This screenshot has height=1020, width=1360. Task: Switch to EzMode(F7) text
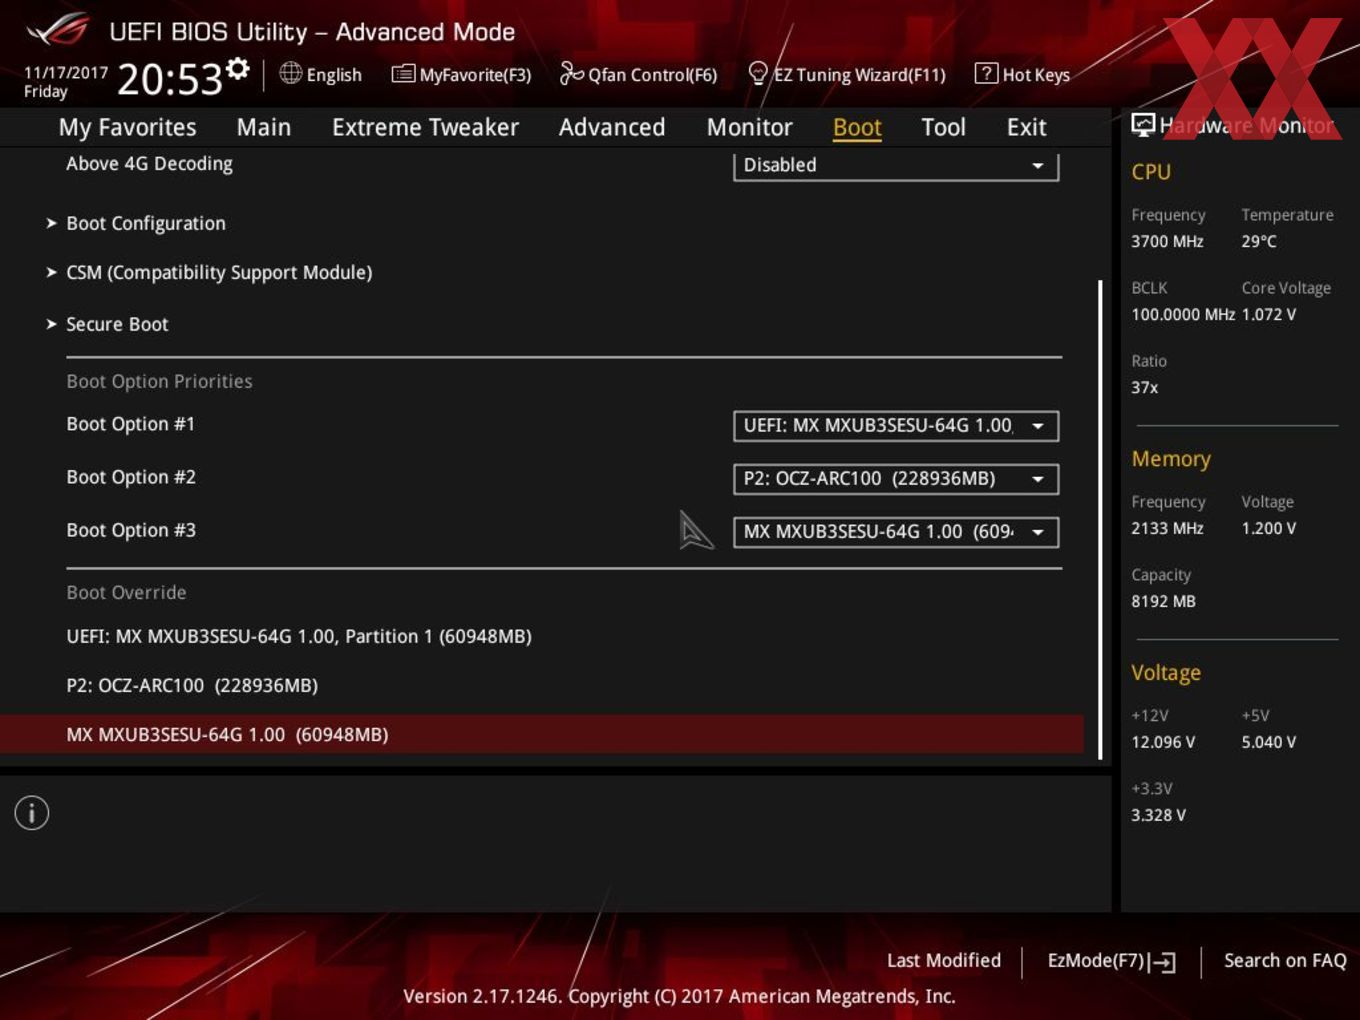pos(1095,960)
